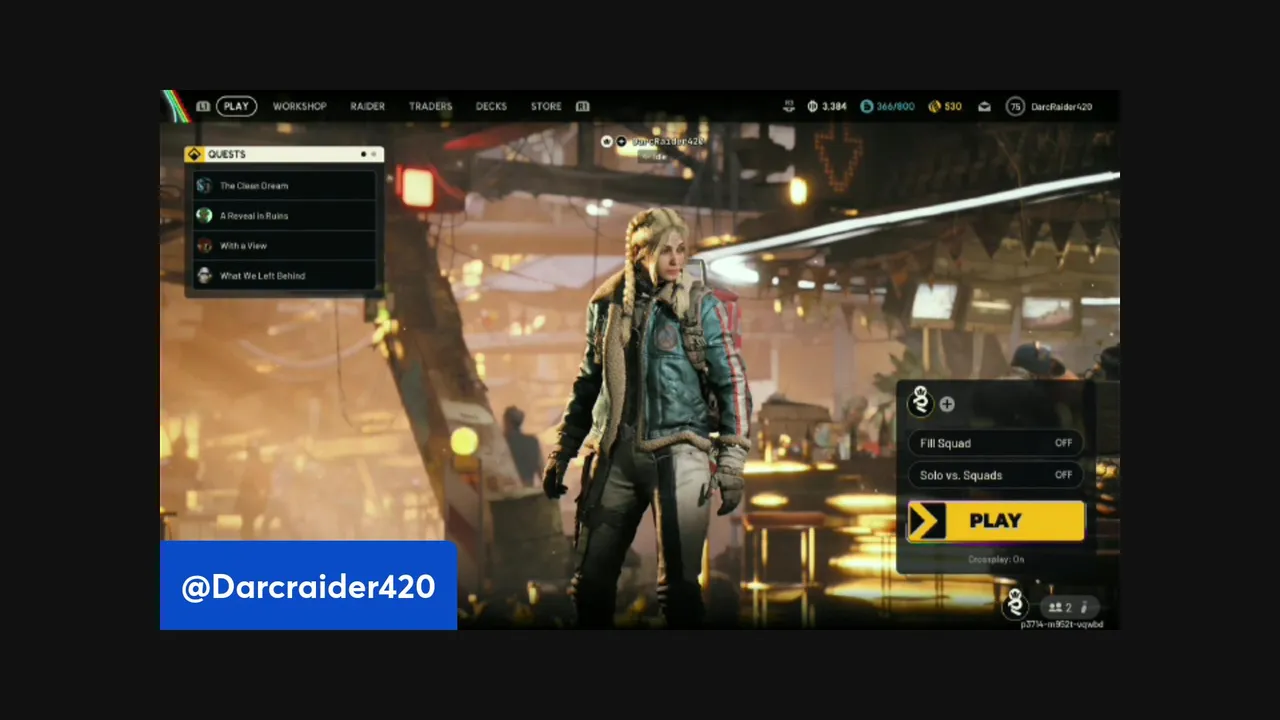Screen dimensions: 1280x720
Task: Click the L1 shoulder button hint
Action: point(203,106)
